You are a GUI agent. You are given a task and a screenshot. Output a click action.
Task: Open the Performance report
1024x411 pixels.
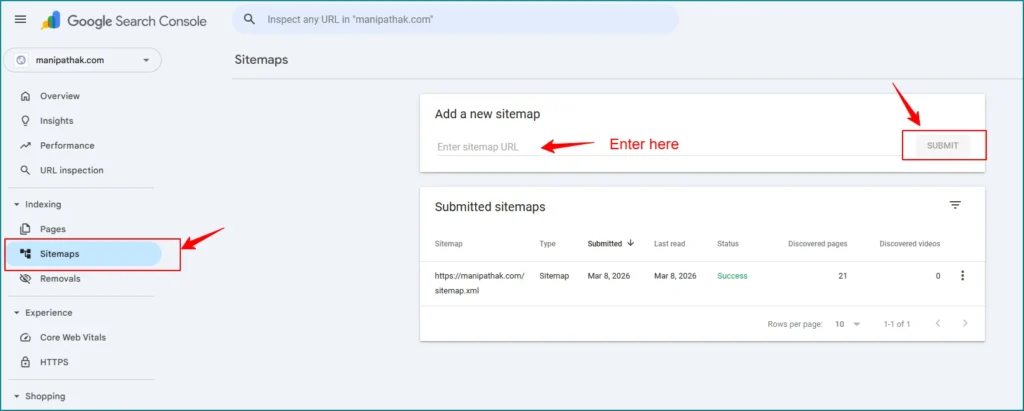click(67, 146)
